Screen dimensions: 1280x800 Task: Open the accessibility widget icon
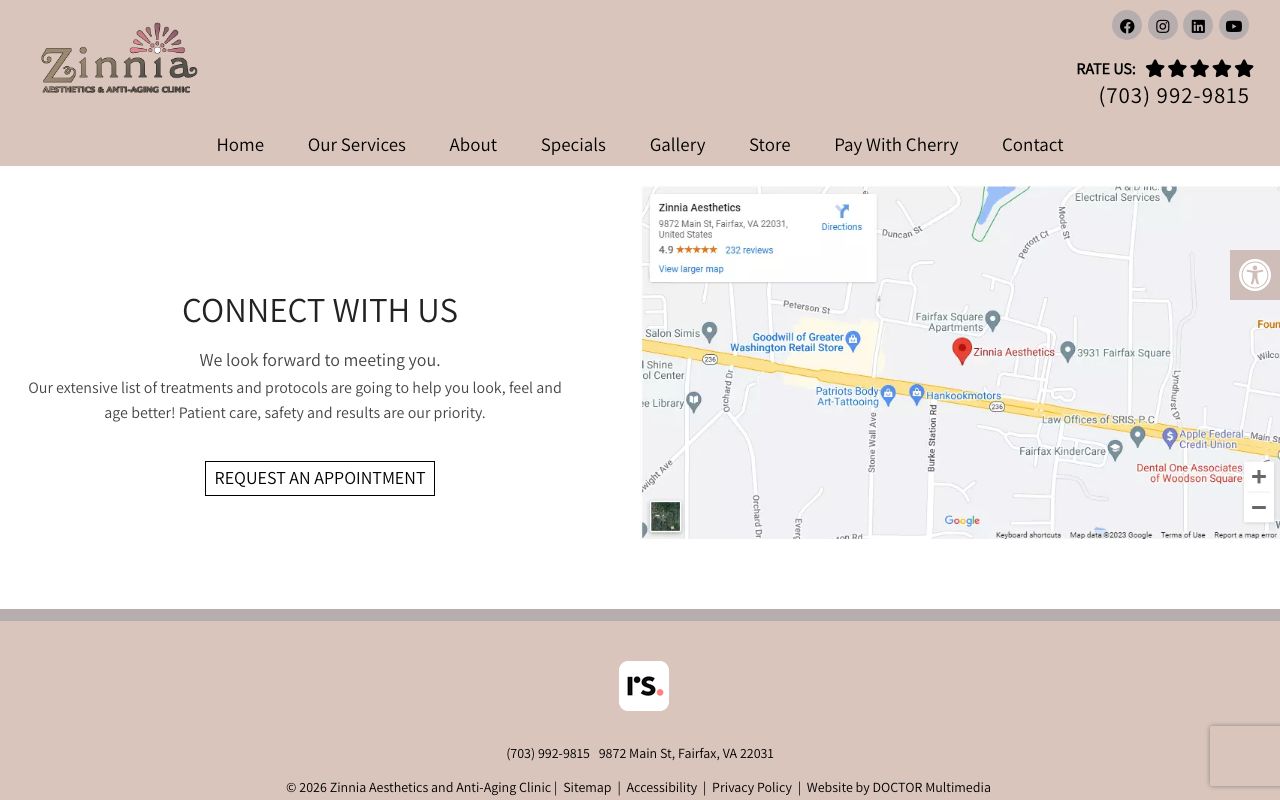pyautogui.click(x=1255, y=275)
